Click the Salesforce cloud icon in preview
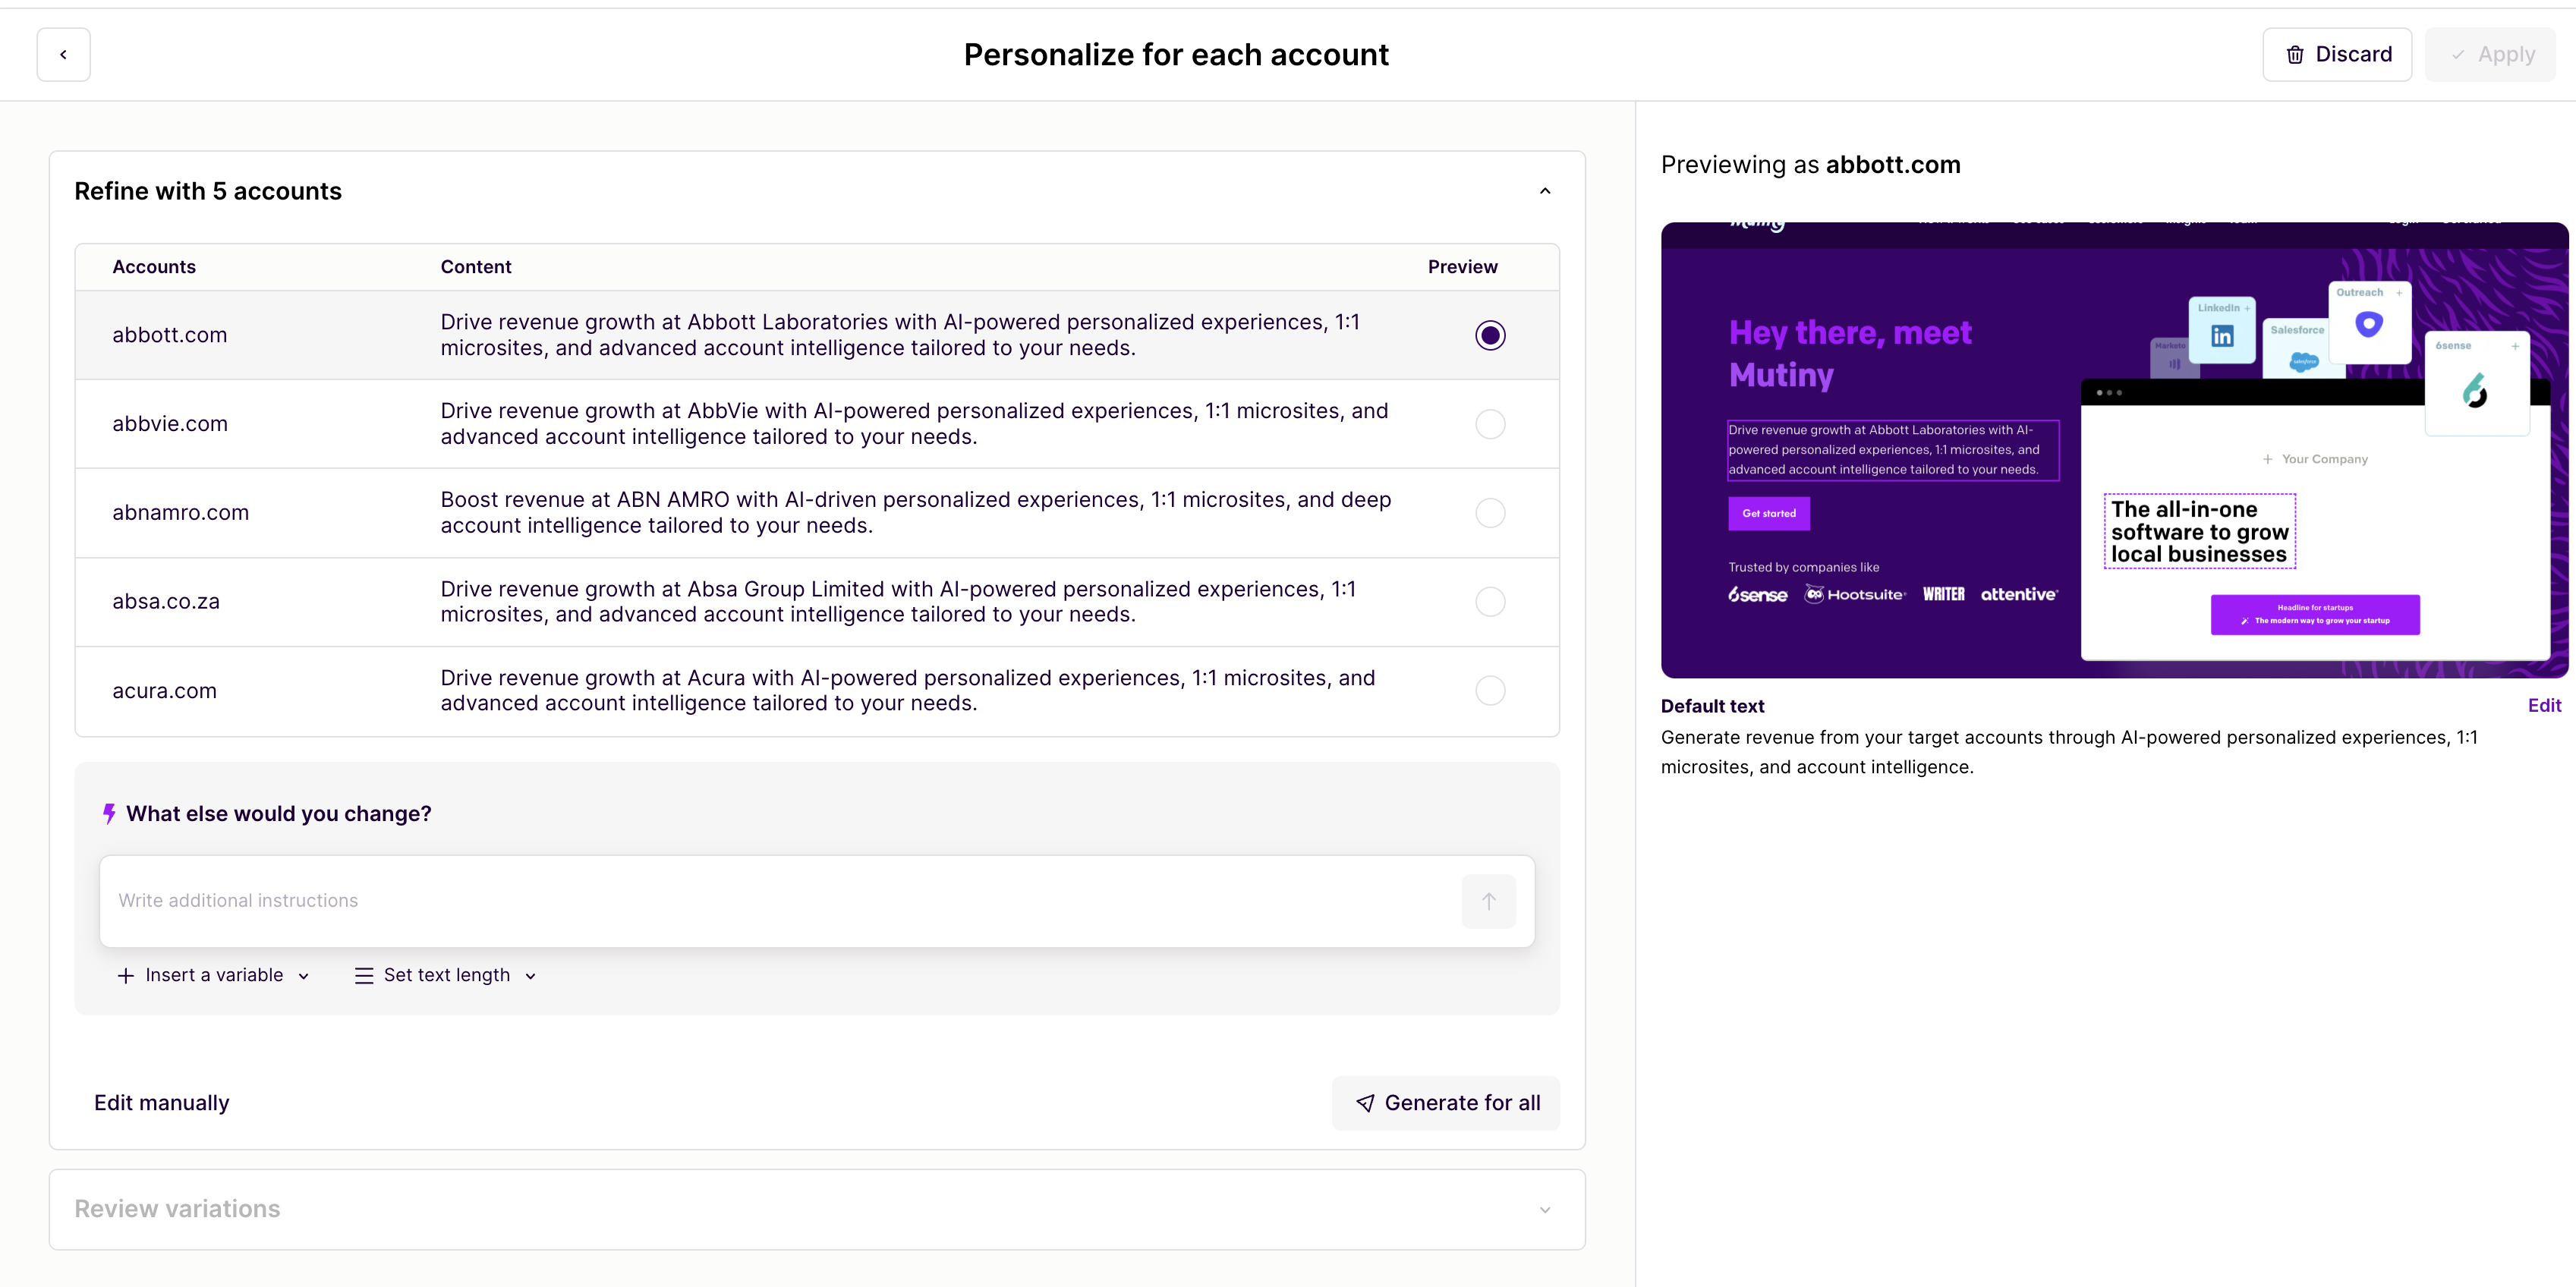This screenshot has width=2576, height=1287. [x=2304, y=361]
